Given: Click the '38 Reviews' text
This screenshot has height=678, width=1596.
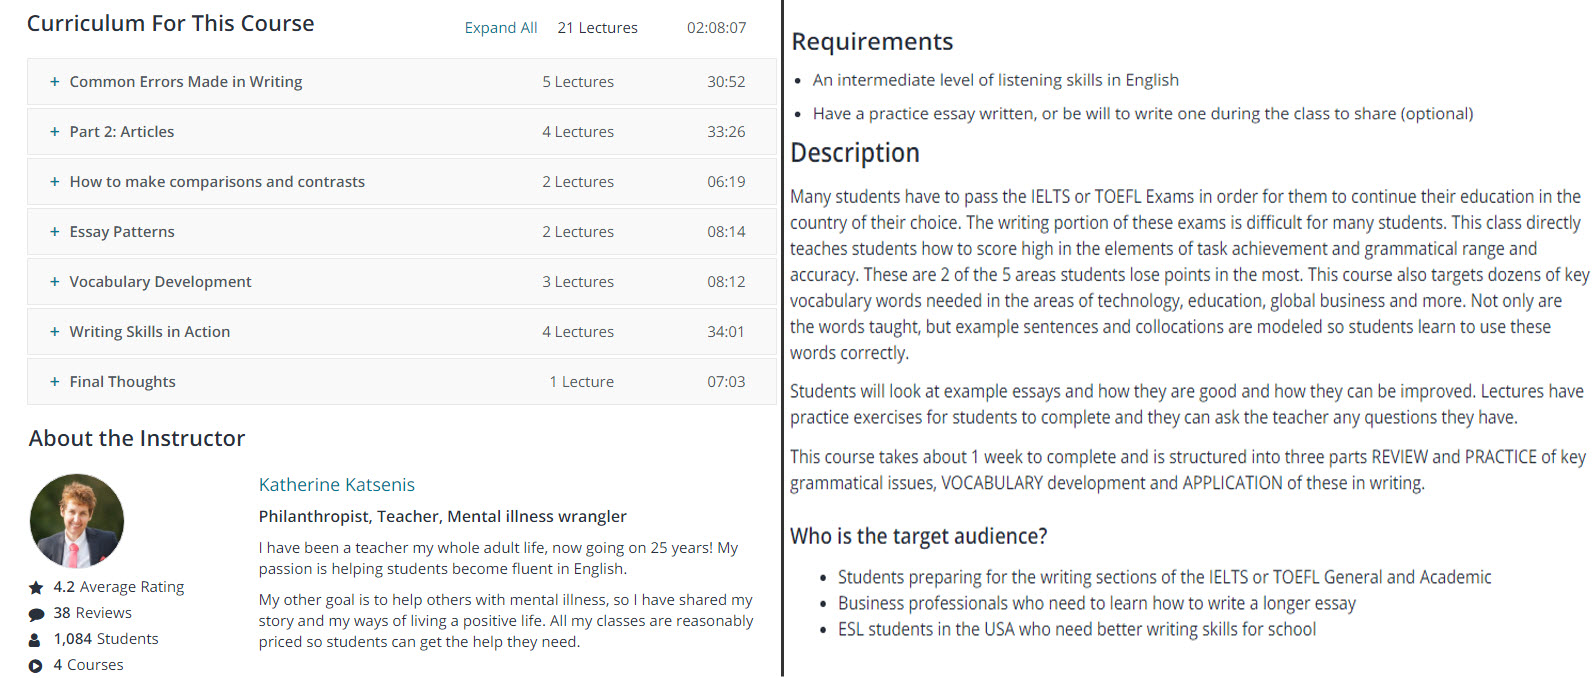Looking at the screenshot, I should point(92,613).
